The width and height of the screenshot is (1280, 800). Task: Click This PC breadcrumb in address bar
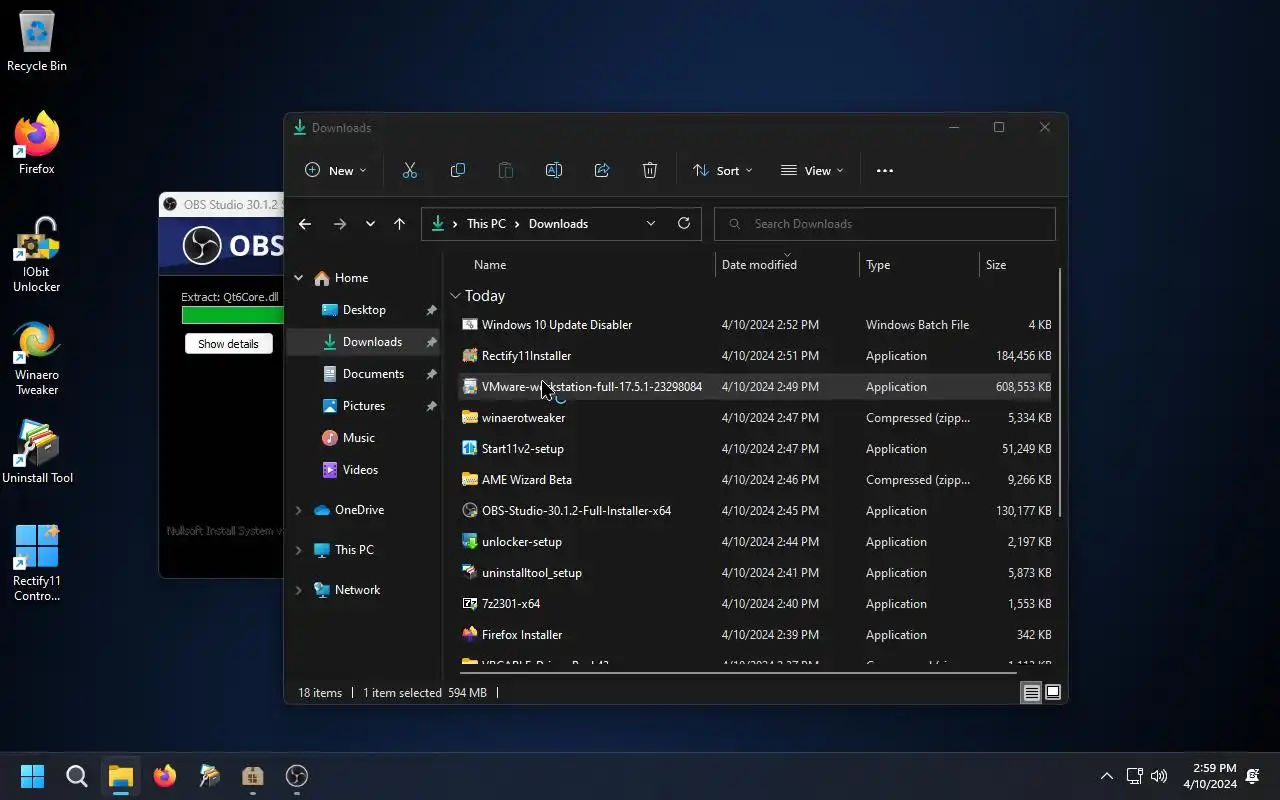[x=486, y=224]
